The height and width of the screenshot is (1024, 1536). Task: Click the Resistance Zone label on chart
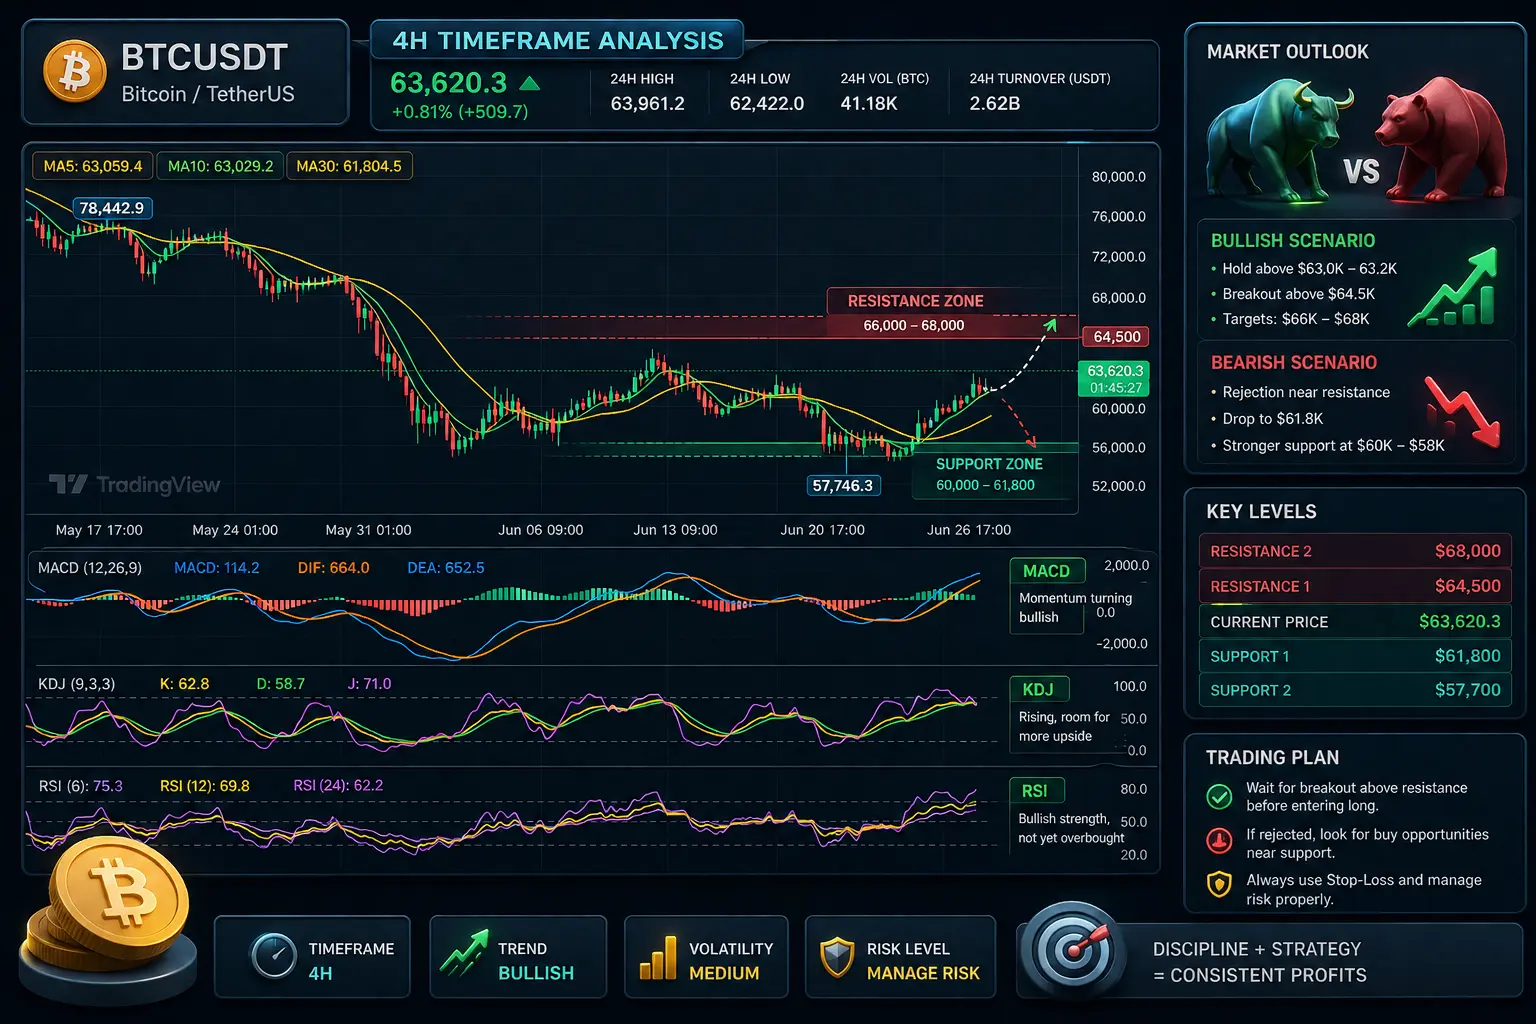pos(915,301)
